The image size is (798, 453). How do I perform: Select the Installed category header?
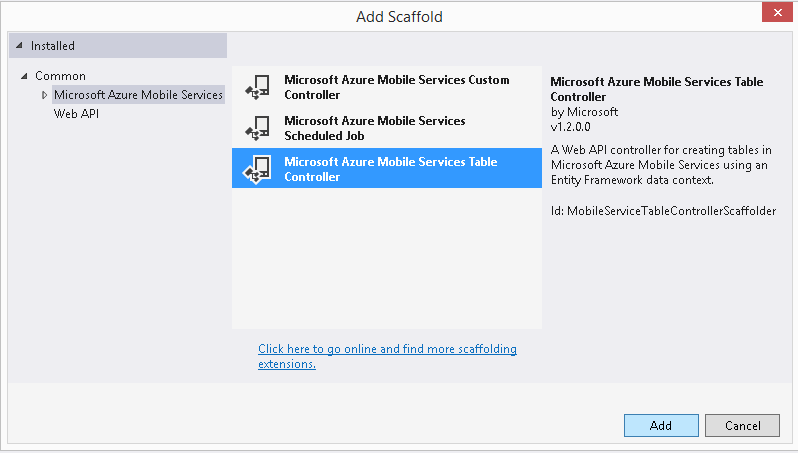point(118,46)
